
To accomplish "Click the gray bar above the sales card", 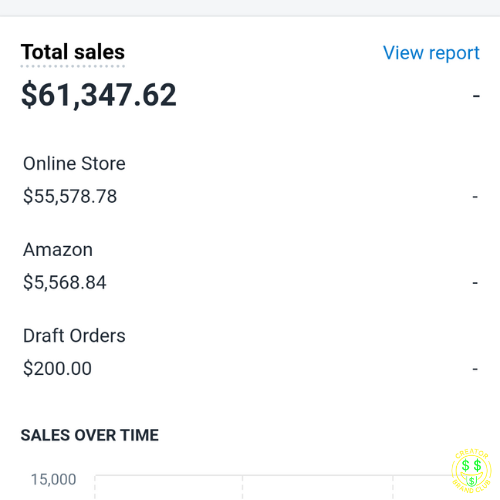I will point(250,8).
